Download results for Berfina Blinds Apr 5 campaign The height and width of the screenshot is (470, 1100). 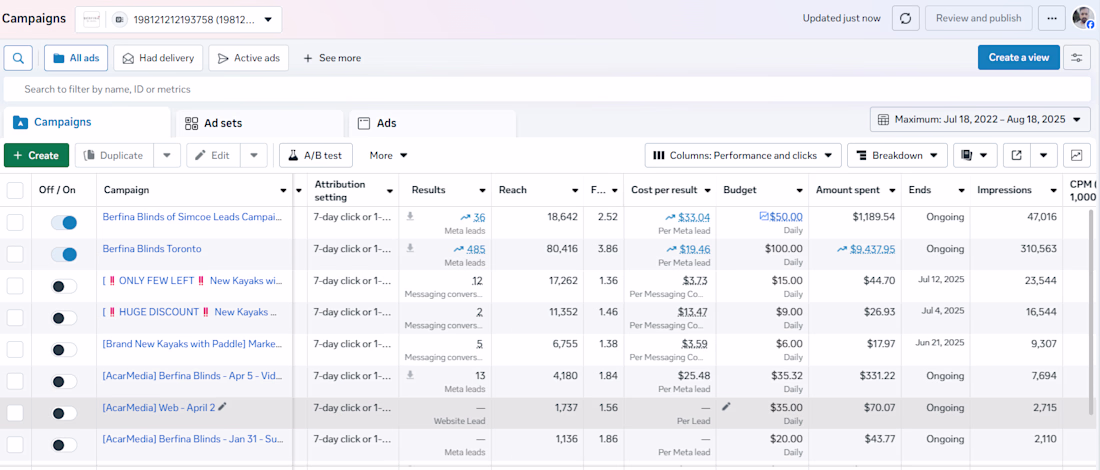410,375
